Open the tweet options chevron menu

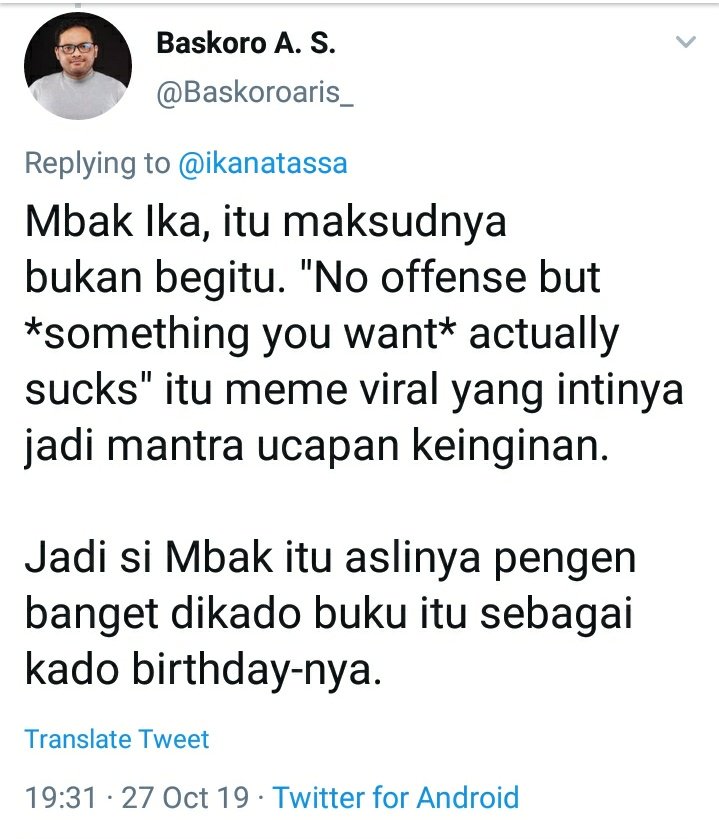click(x=685, y=42)
